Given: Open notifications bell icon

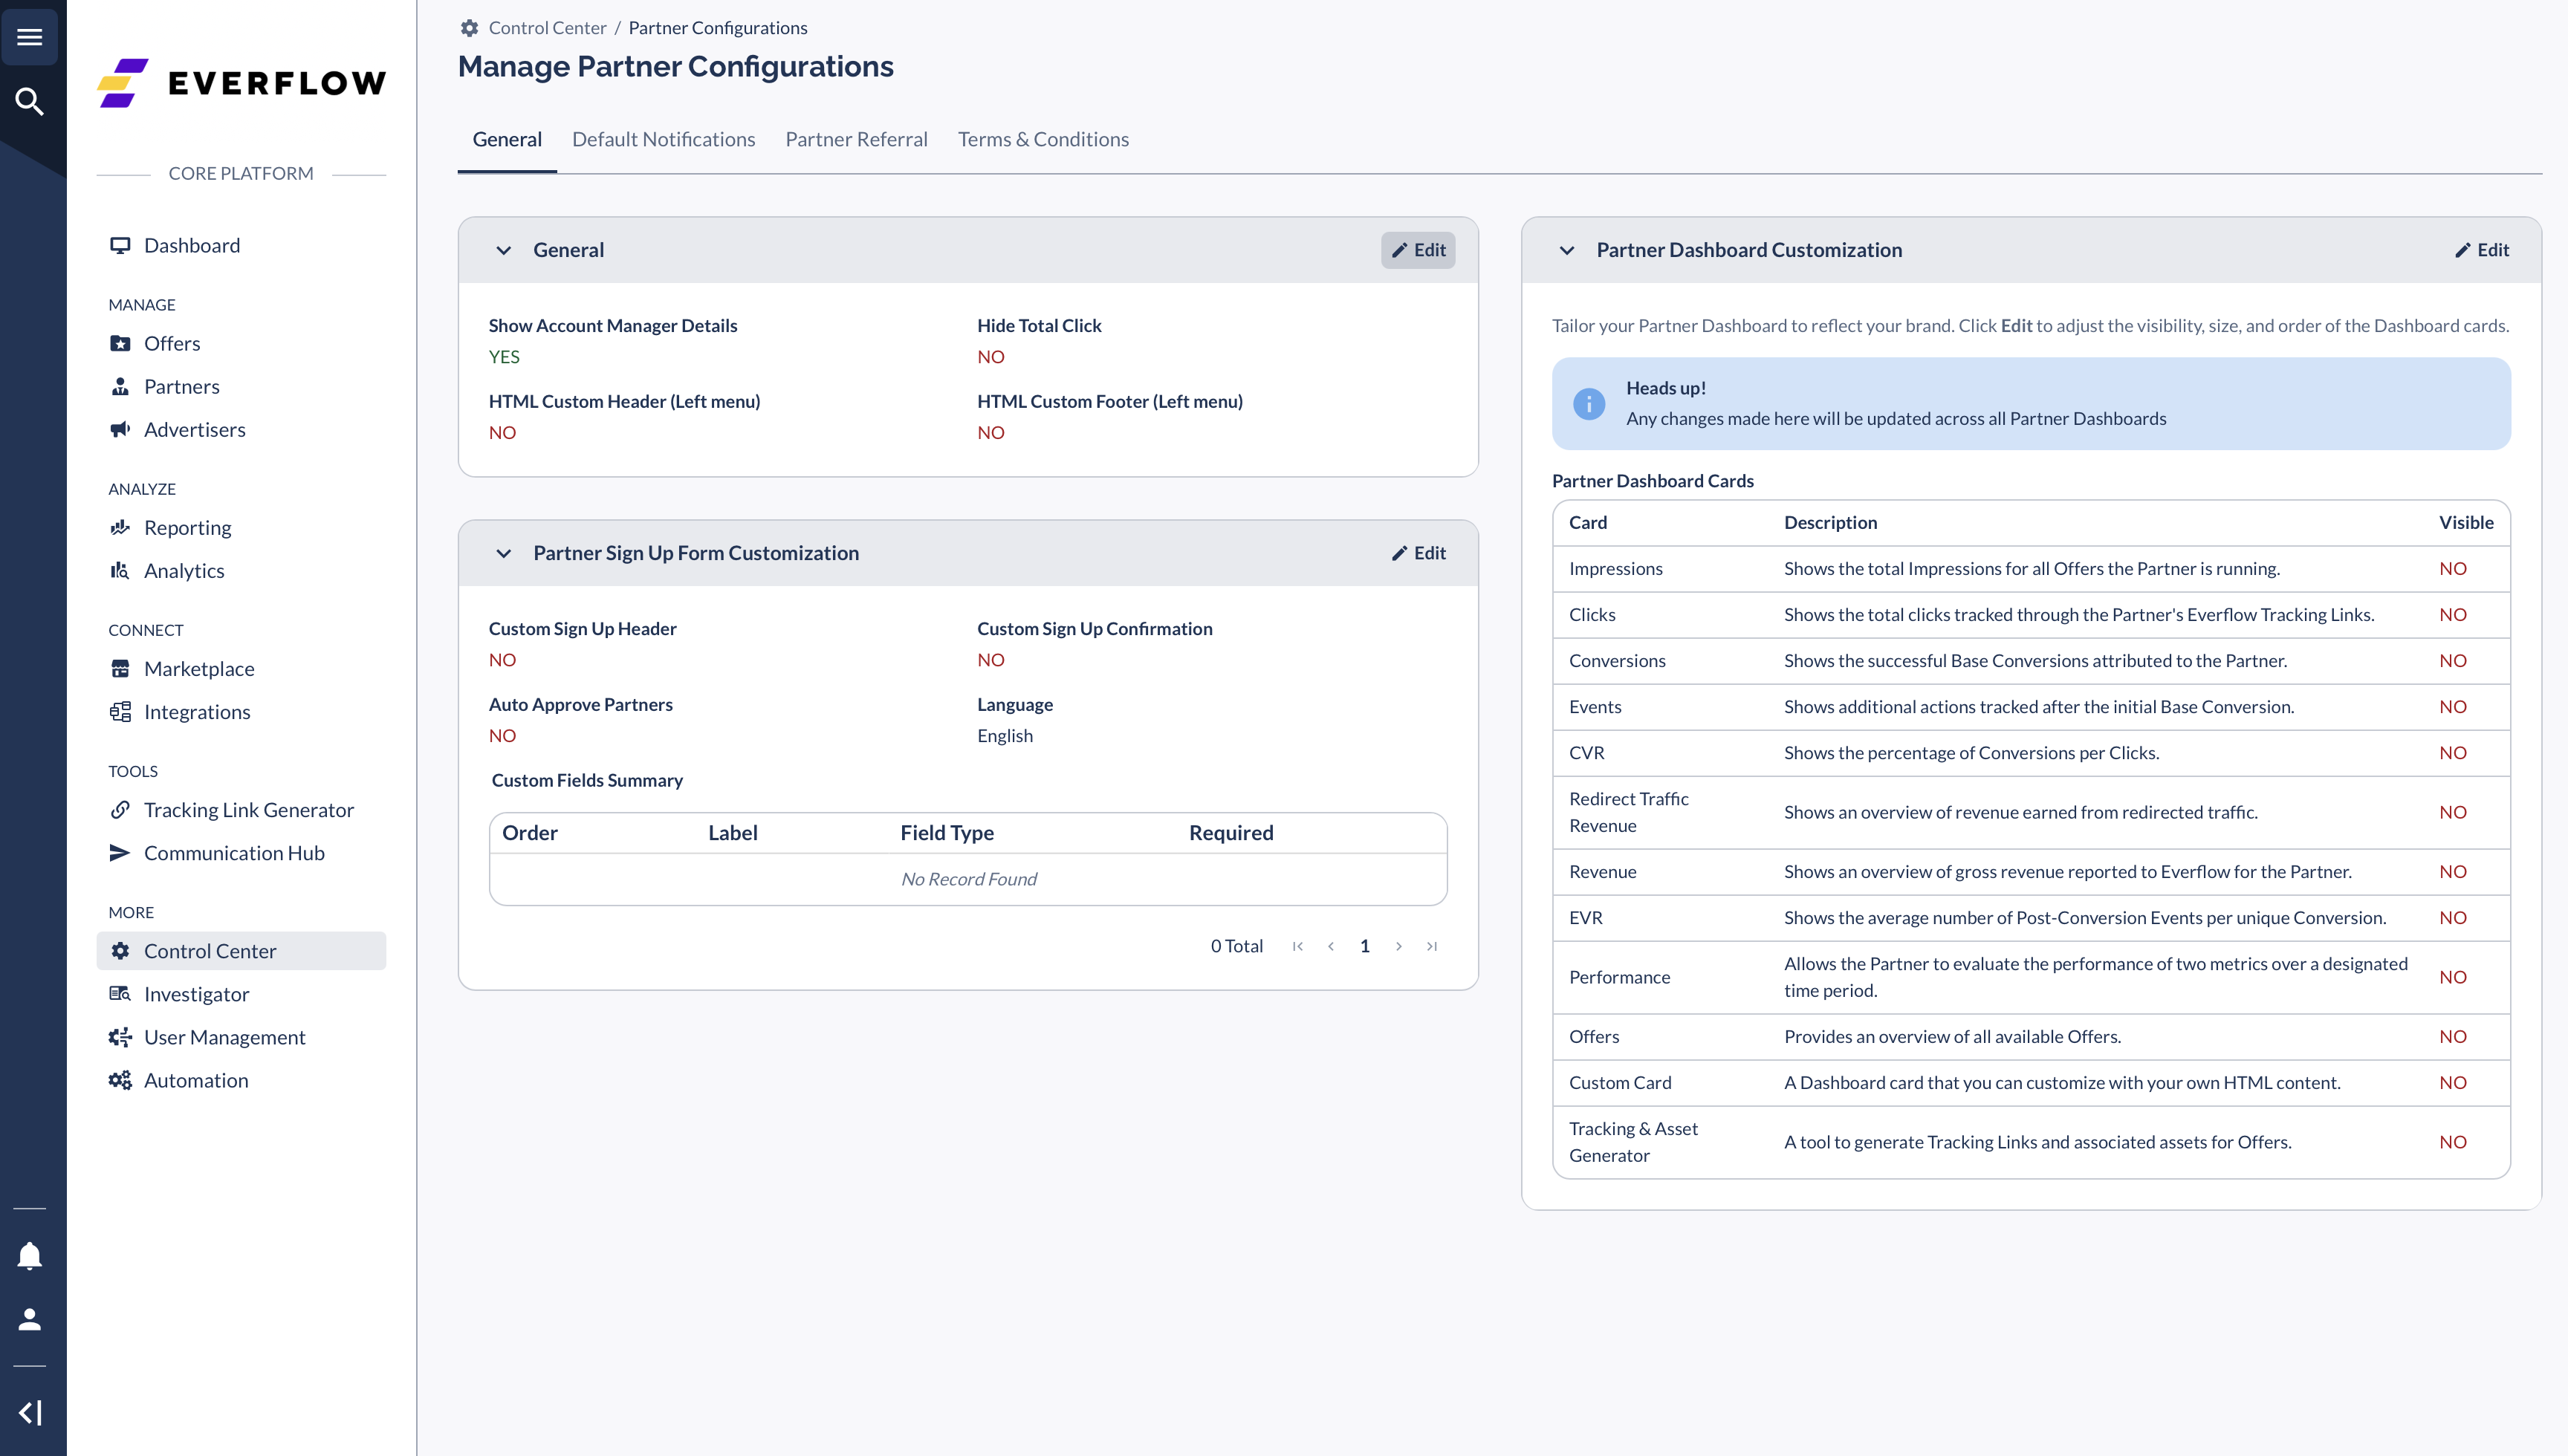Looking at the screenshot, I should point(30,1256).
